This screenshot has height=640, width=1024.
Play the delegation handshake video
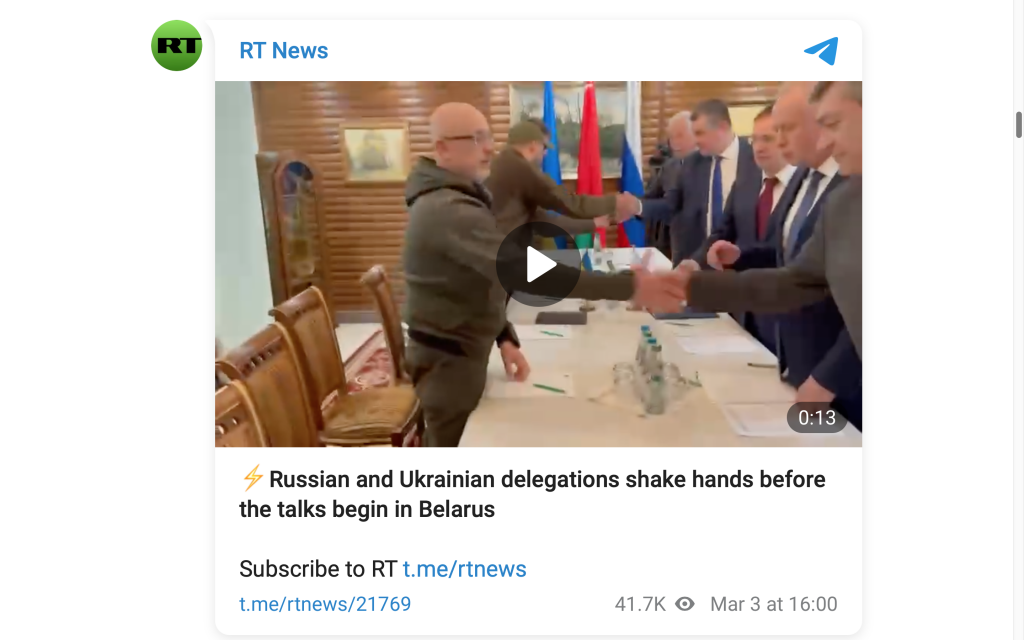coord(538,264)
